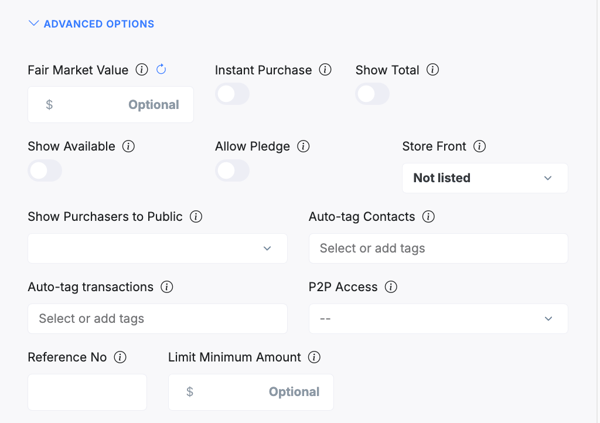The width and height of the screenshot is (600, 423).
Task: Enable the Allow Pledge toggle
Action: coord(232,170)
